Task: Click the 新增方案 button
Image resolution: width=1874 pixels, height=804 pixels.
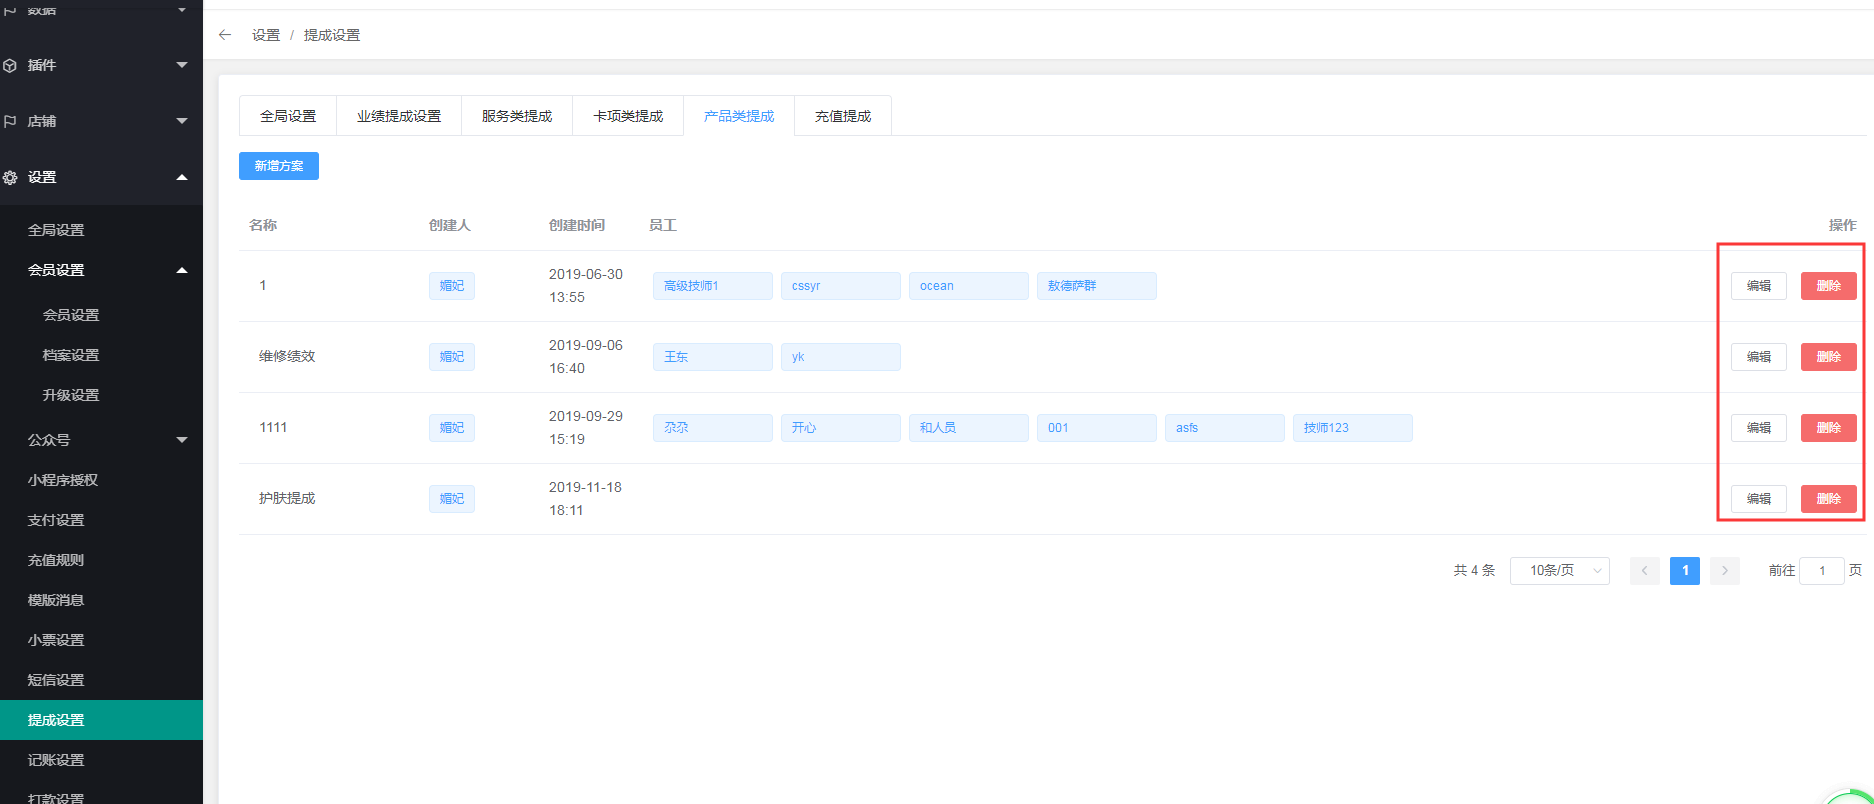Action: click(x=279, y=166)
